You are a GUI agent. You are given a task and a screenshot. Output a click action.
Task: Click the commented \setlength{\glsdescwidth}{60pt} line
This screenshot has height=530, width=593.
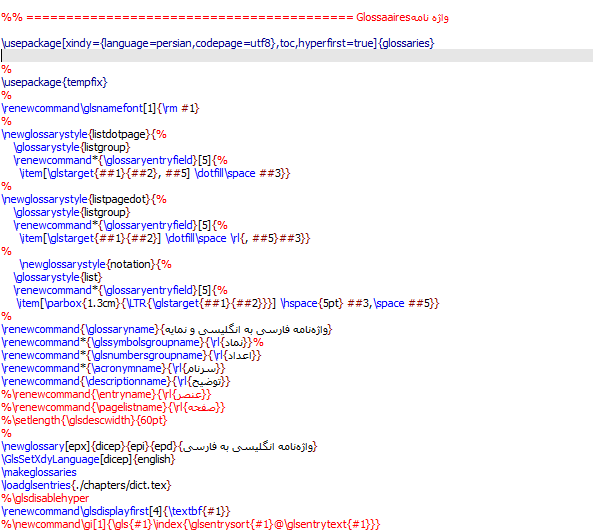[x=84, y=420]
